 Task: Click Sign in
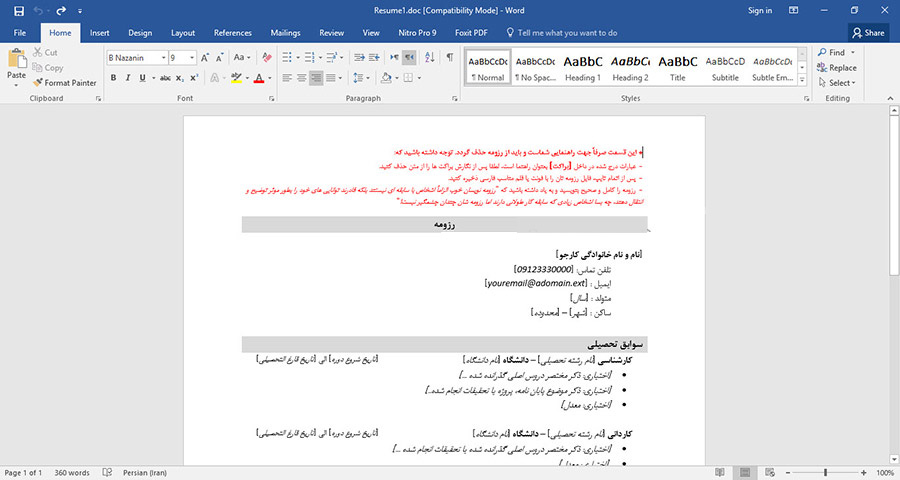(760, 10)
